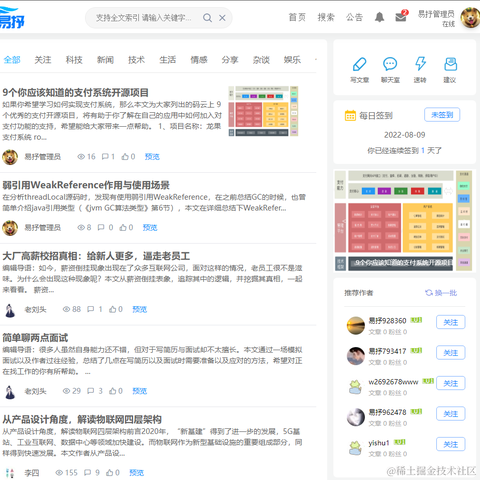Open the 建议 suggestion icon
The height and width of the screenshot is (480, 480).
point(450,64)
